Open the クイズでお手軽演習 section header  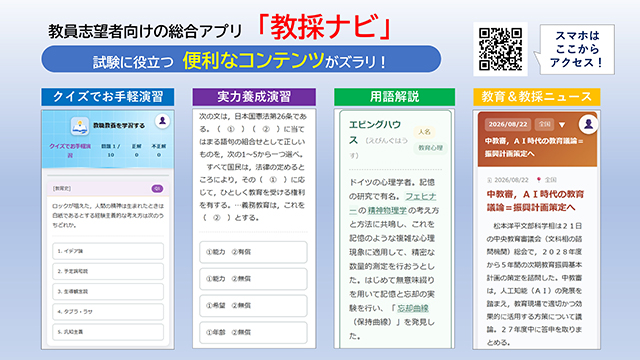(108, 97)
